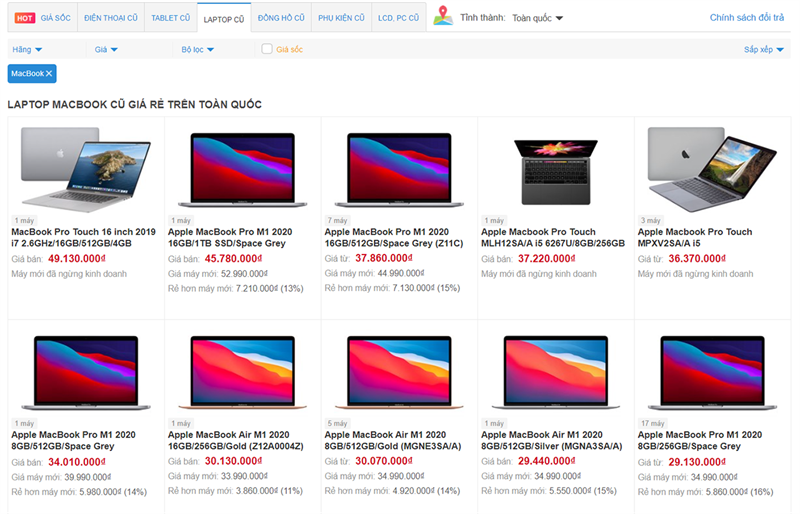Click the 49.130.000₫ price
The height and width of the screenshot is (514, 800).
click(x=77, y=259)
